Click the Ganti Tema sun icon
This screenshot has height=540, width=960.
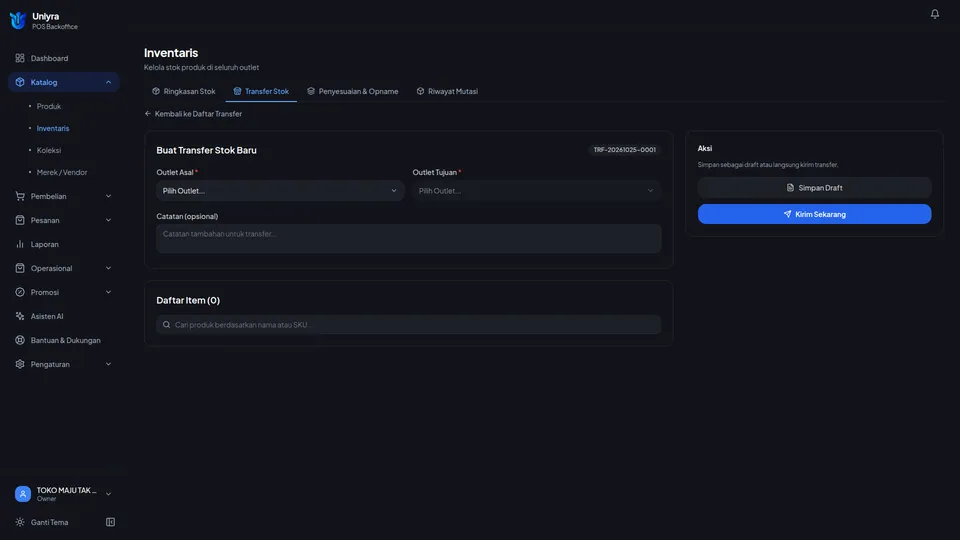(x=20, y=522)
